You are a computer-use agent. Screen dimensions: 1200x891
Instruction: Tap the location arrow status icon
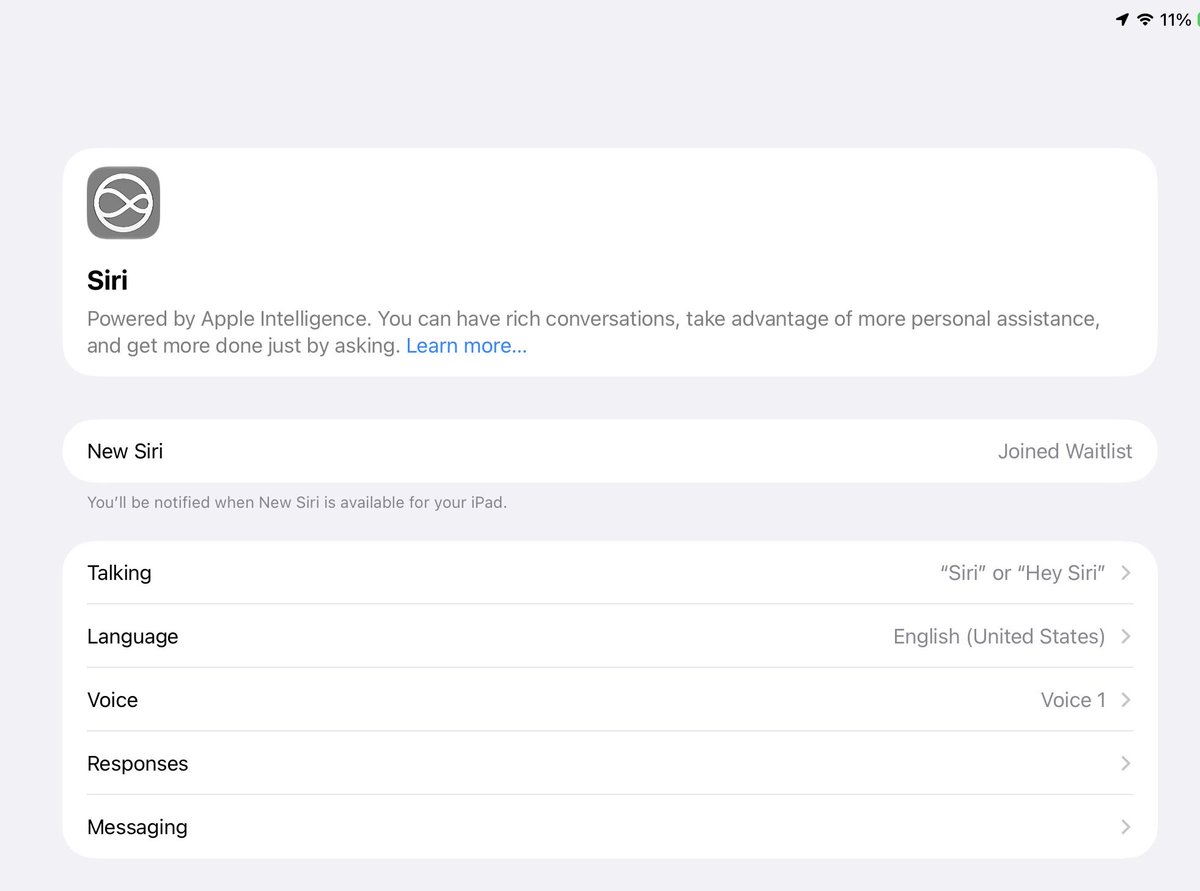point(1123,20)
